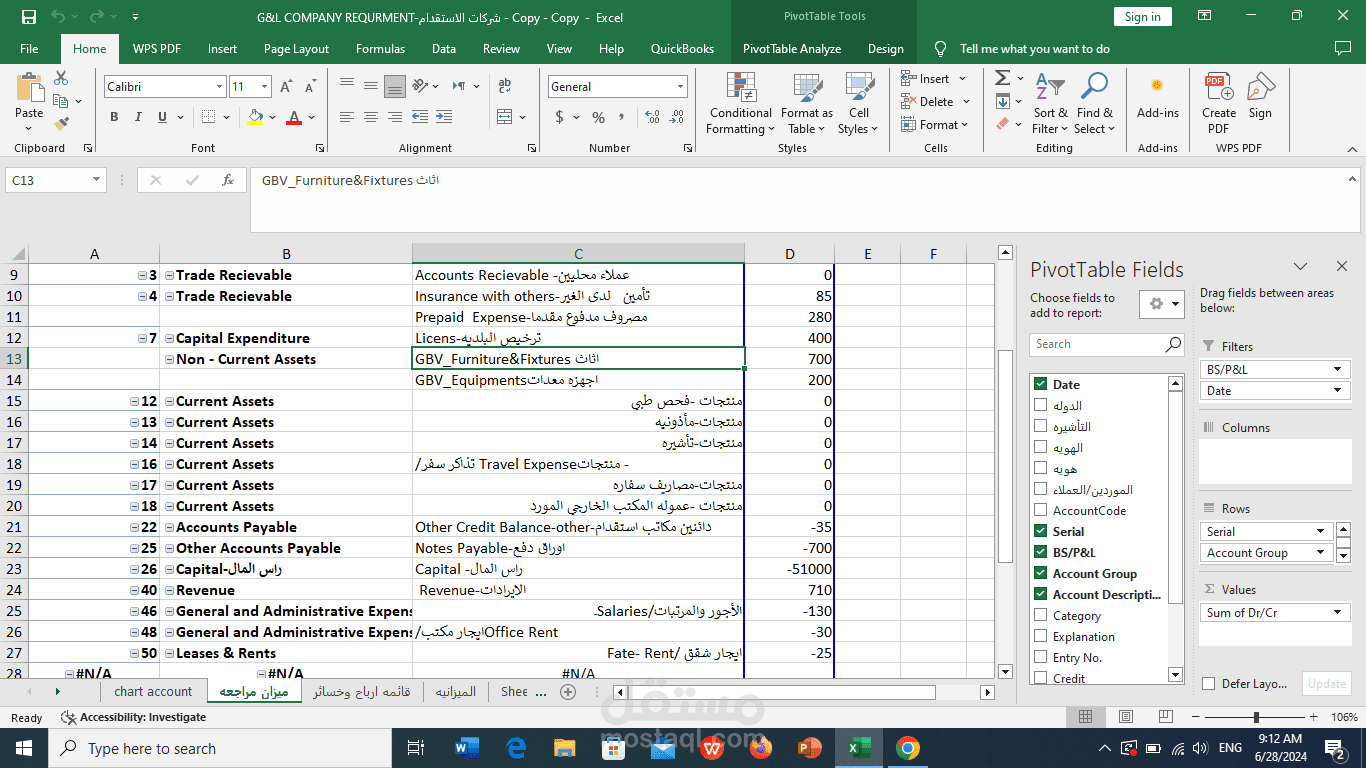Open Conditional Formatting
Viewport: 1366px width, 768px height.
[739, 103]
